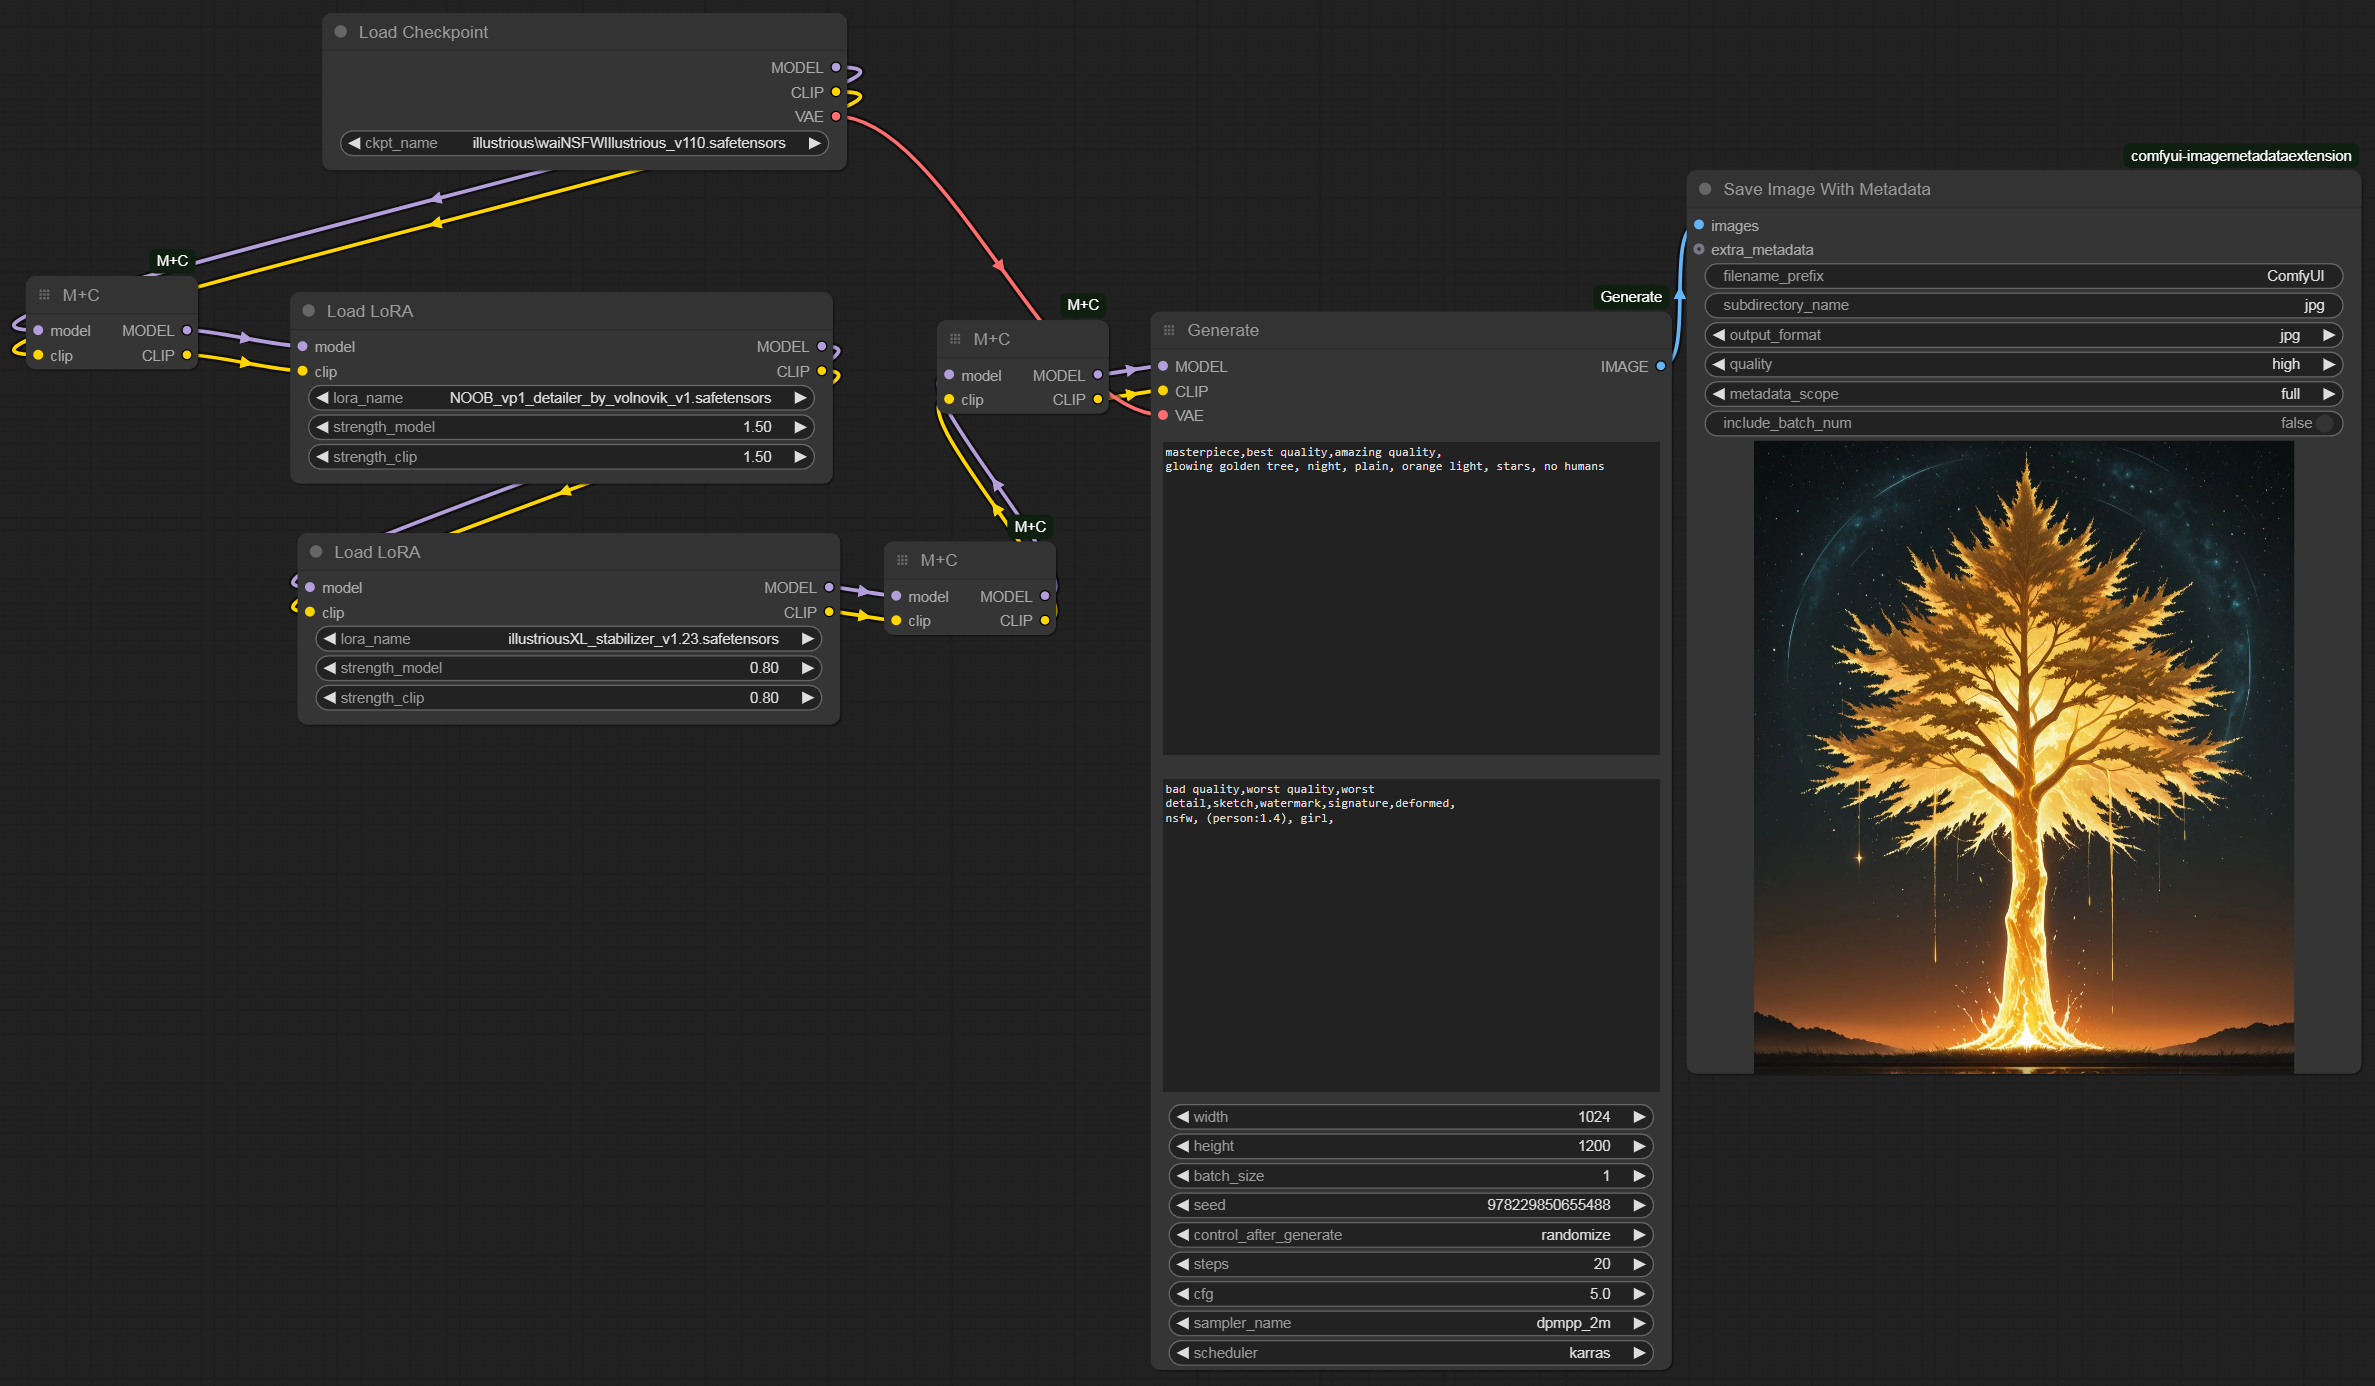
Task: Click the NOOB detailer Load LoRA collapse dot
Action: coord(308,311)
